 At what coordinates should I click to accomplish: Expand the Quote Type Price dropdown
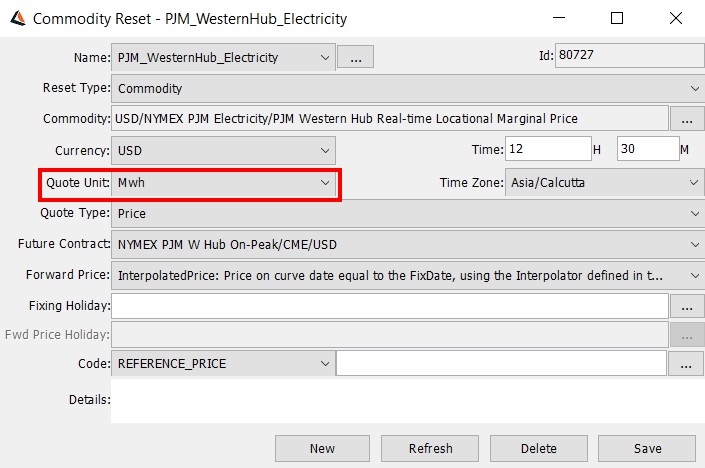[408, 214]
